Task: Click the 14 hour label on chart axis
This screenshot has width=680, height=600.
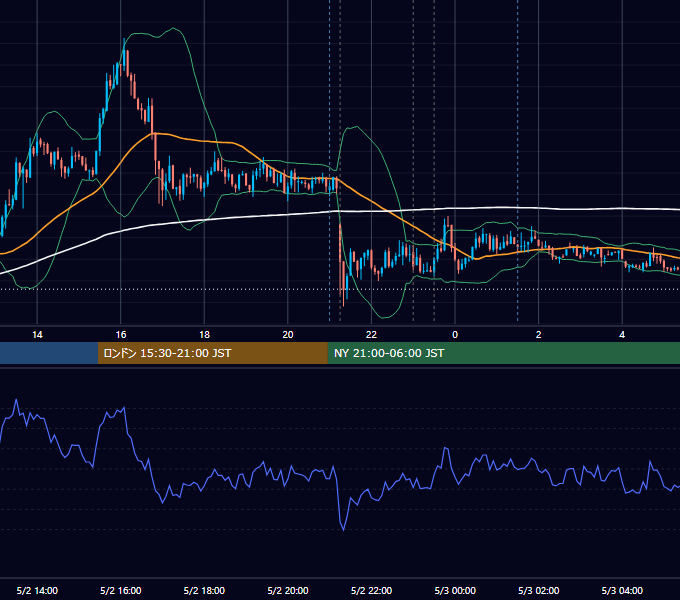Action: click(x=37, y=335)
